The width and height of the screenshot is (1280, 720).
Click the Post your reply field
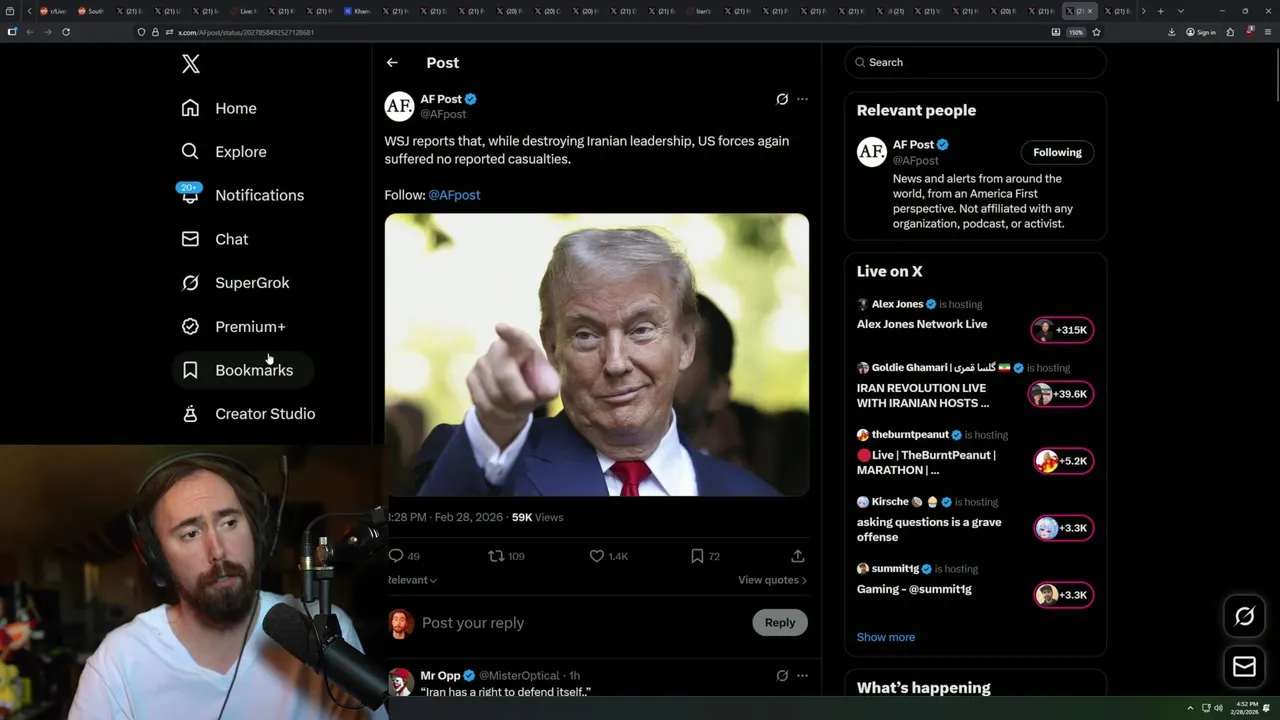pos(580,623)
